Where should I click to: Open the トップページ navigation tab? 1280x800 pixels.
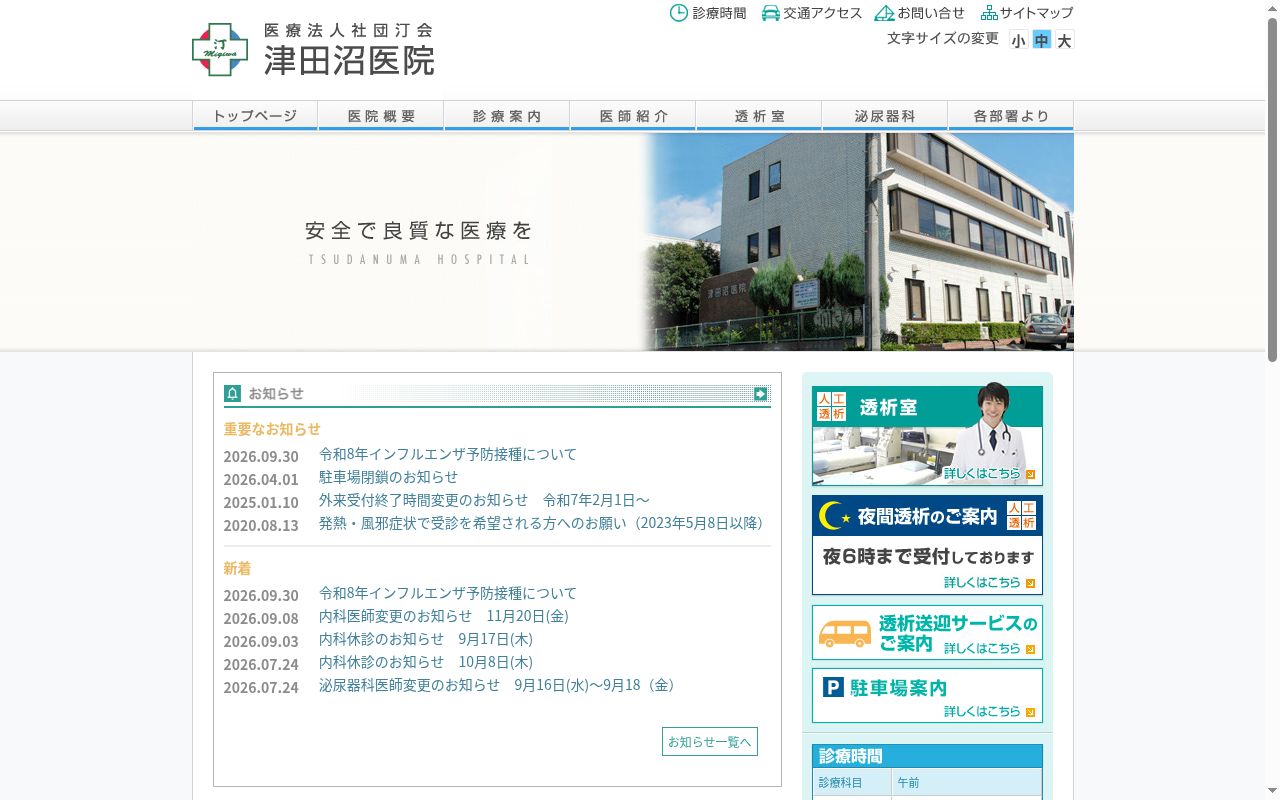pos(255,116)
